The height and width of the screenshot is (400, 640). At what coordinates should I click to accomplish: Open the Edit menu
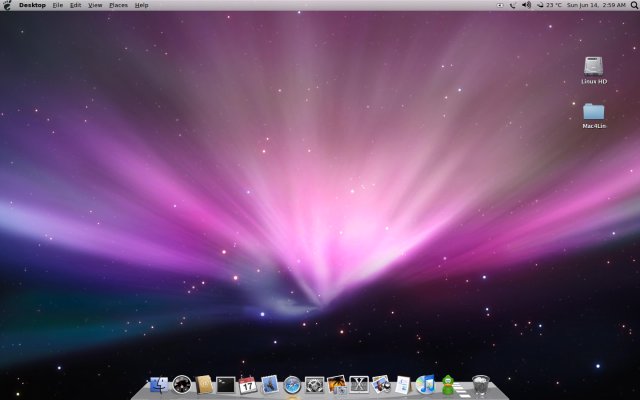(x=75, y=5)
